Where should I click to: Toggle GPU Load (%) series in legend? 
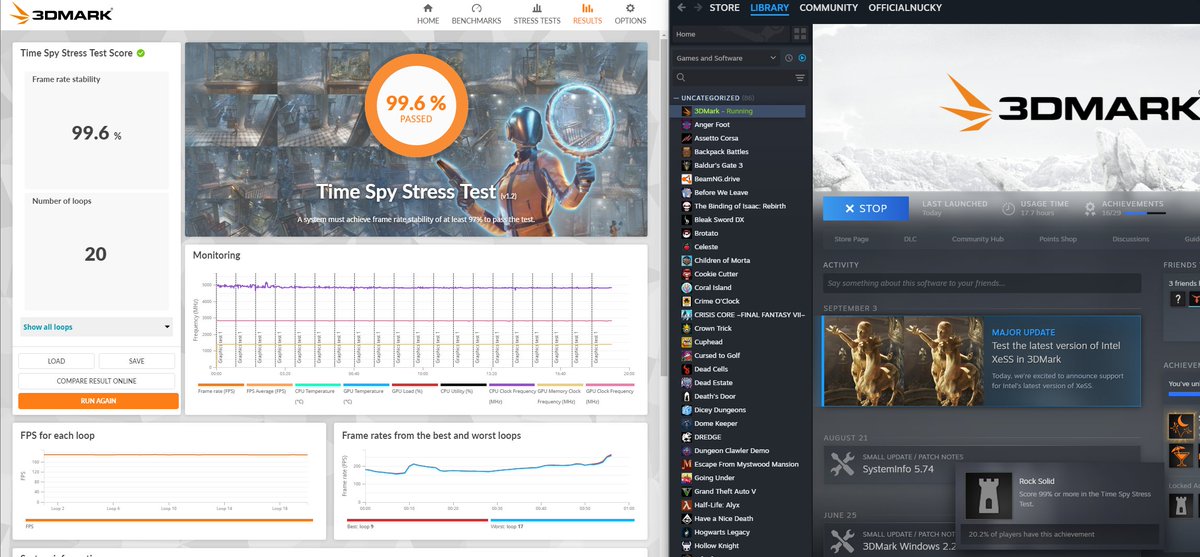click(x=413, y=390)
